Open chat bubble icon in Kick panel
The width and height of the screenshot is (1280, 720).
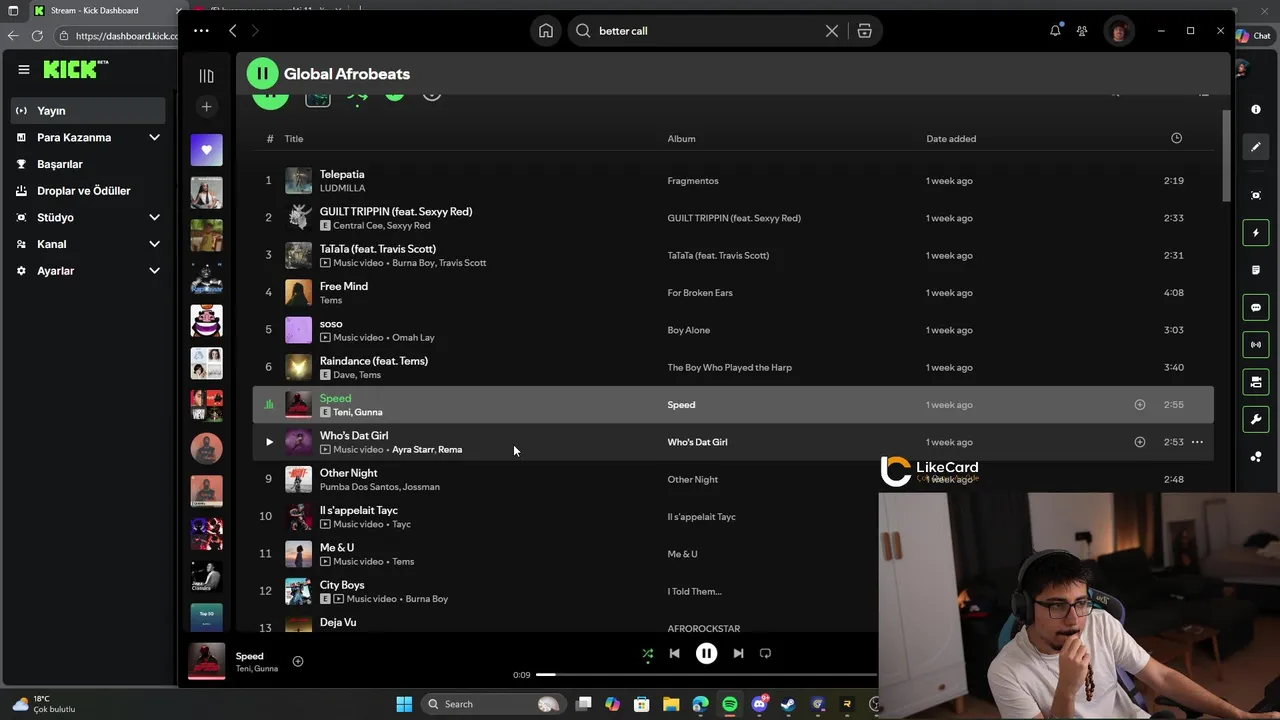tap(1256, 307)
